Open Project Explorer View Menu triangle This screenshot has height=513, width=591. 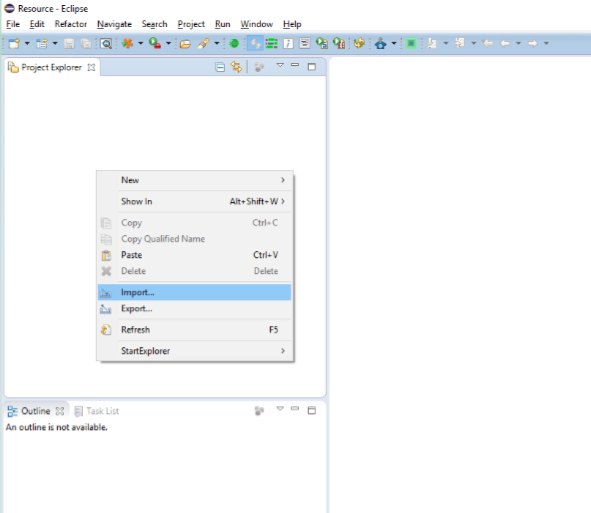[280, 65]
